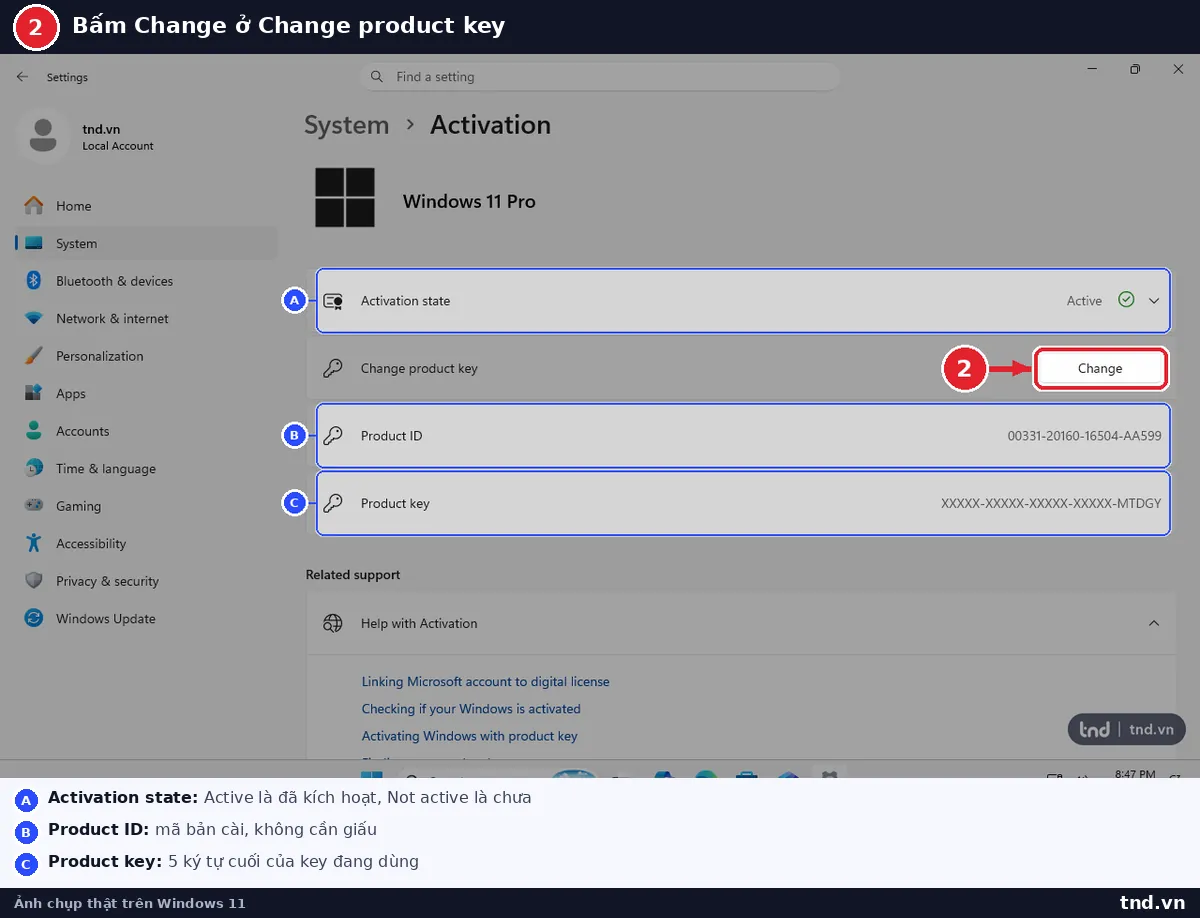This screenshot has height=918, width=1200.
Task: Click the Accounts person icon
Action: (x=34, y=431)
